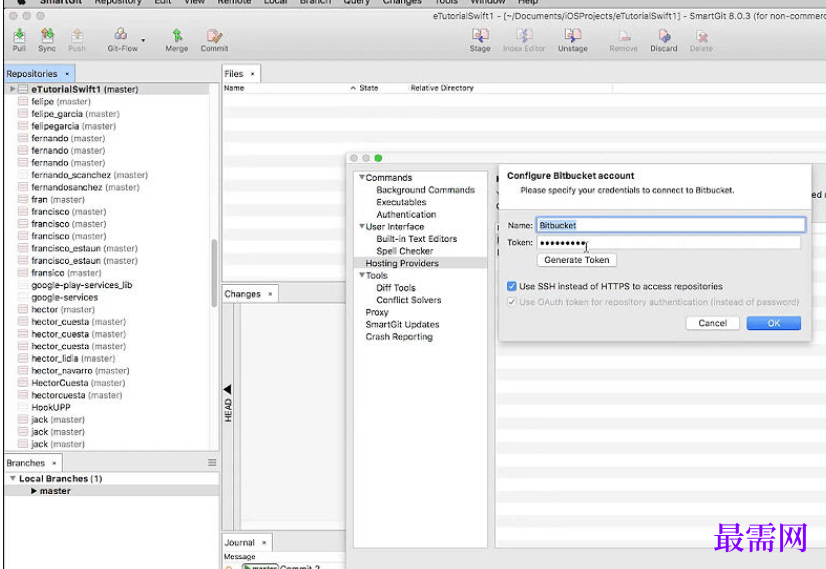
Task: Open Diff Tools preferences
Action: 396,288
